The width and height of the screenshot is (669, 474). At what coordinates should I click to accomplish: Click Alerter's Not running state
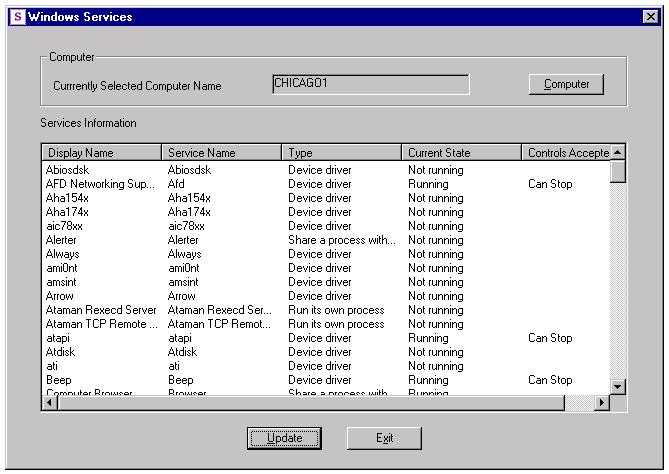pyautogui.click(x=436, y=240)
